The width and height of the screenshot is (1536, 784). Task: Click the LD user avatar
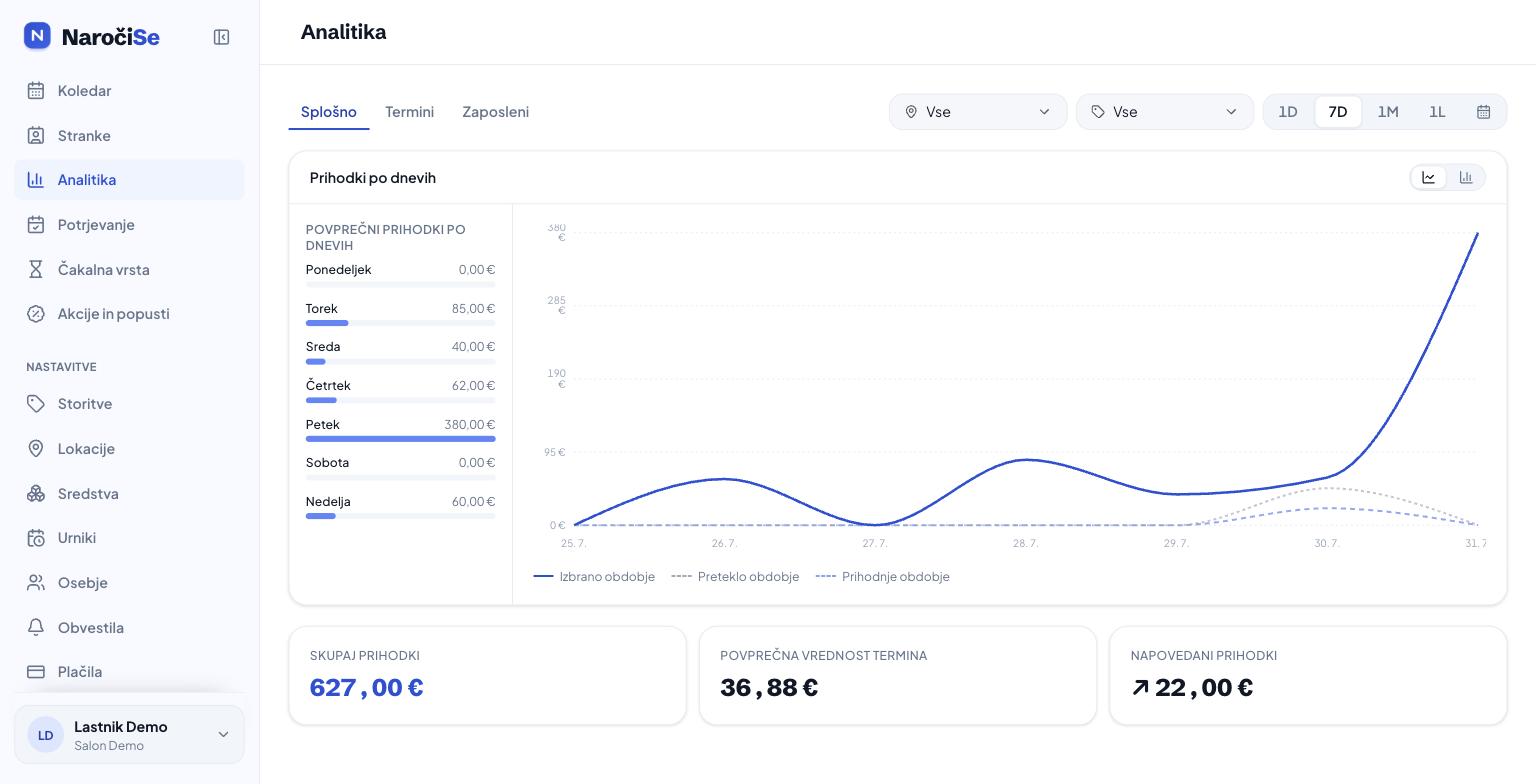(45, 735)
